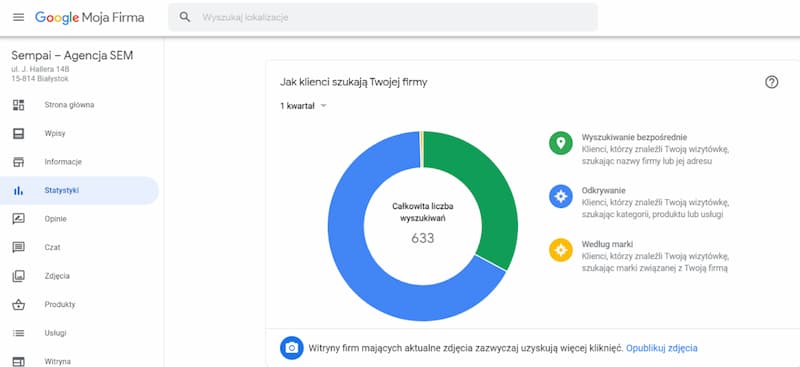
Task: Select Statystyki in the sidebar
Action: pyautogui.click(x=79, y=190)
